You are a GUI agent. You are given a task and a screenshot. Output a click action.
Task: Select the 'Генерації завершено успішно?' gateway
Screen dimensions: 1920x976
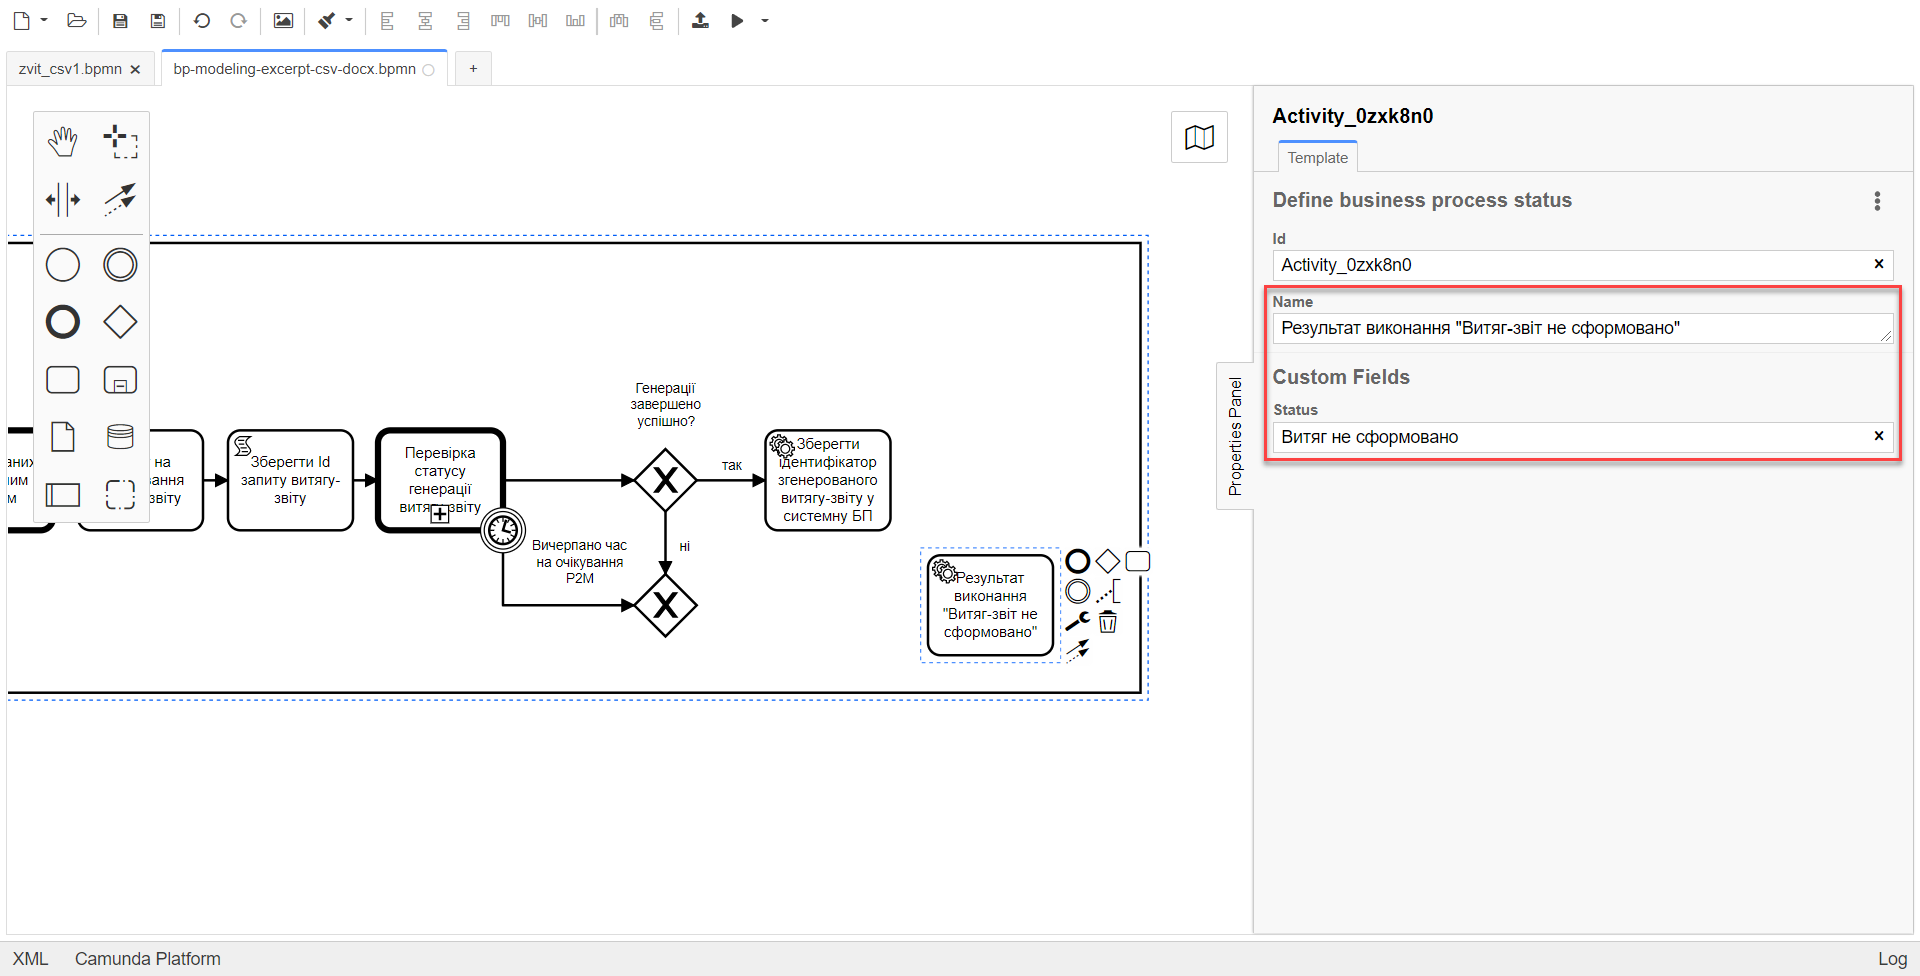[x=665, y=480]
